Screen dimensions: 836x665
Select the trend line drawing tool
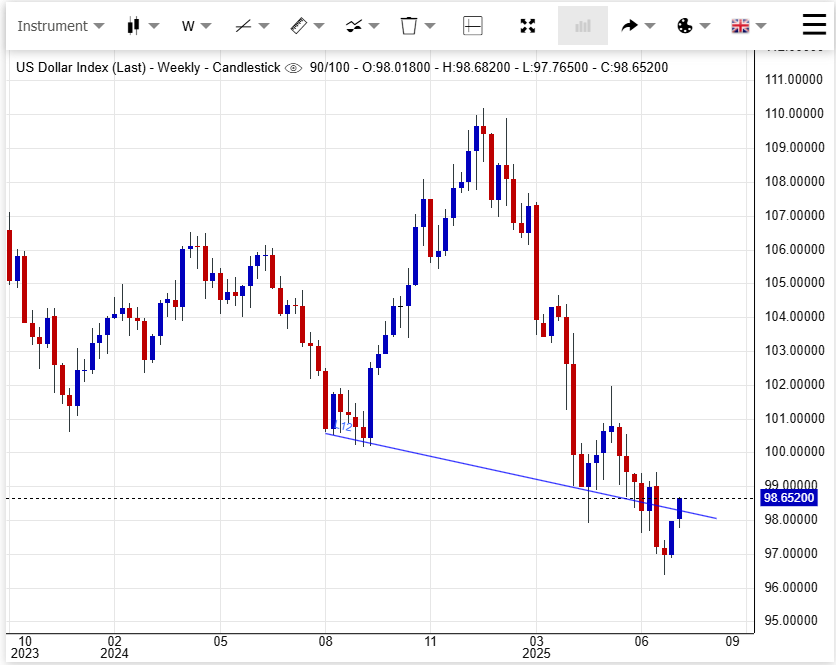(243, 26)
